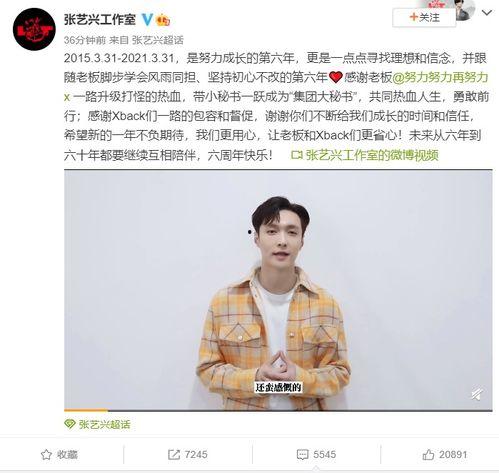The width and height of the screenshot is (499, 473).
Task: Click the blue verified V badge
Action: pos(147,20)
